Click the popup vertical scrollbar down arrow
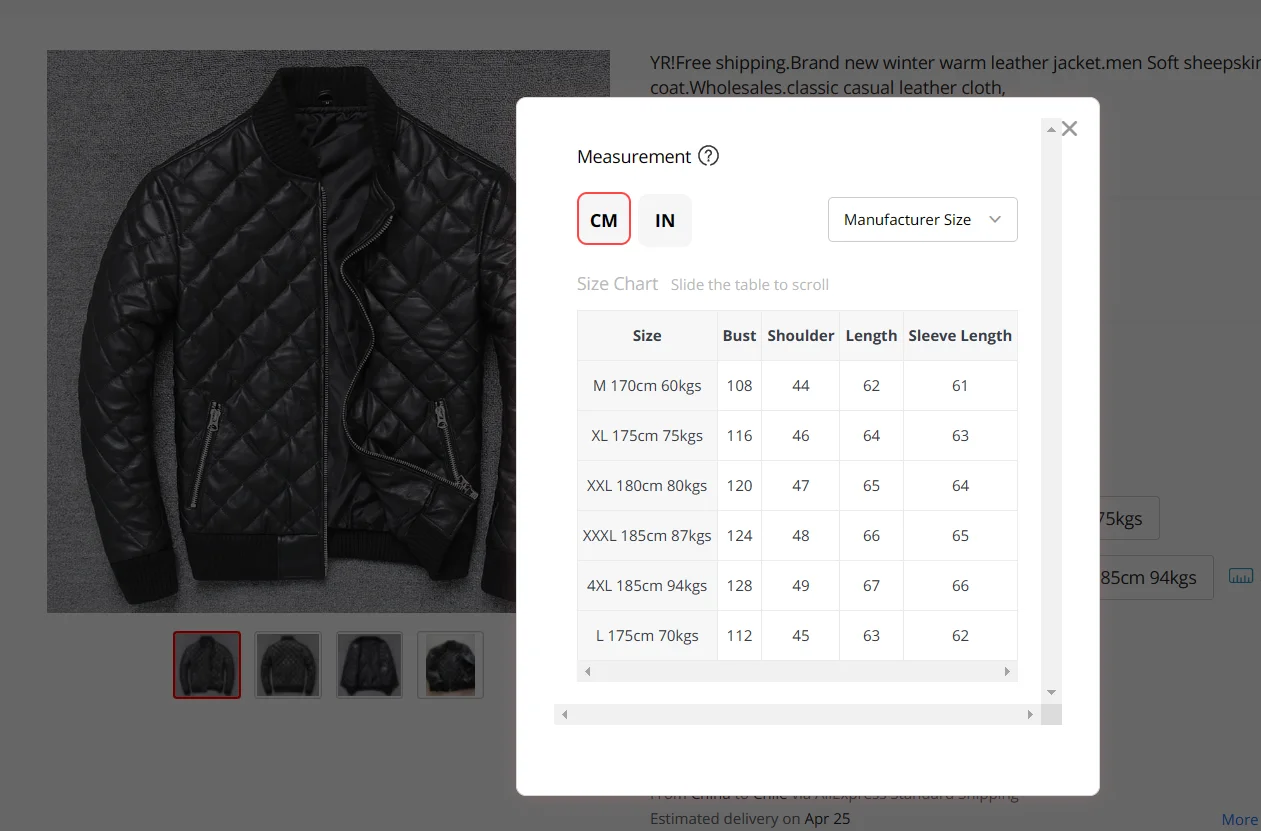 1050,692
